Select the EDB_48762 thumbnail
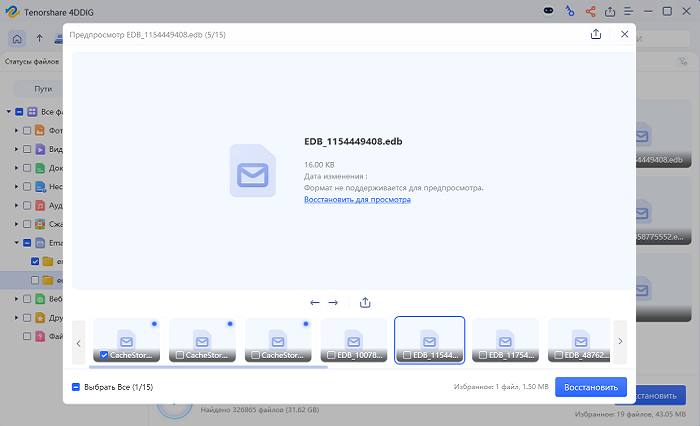700x426 pixels. (579, 340)
